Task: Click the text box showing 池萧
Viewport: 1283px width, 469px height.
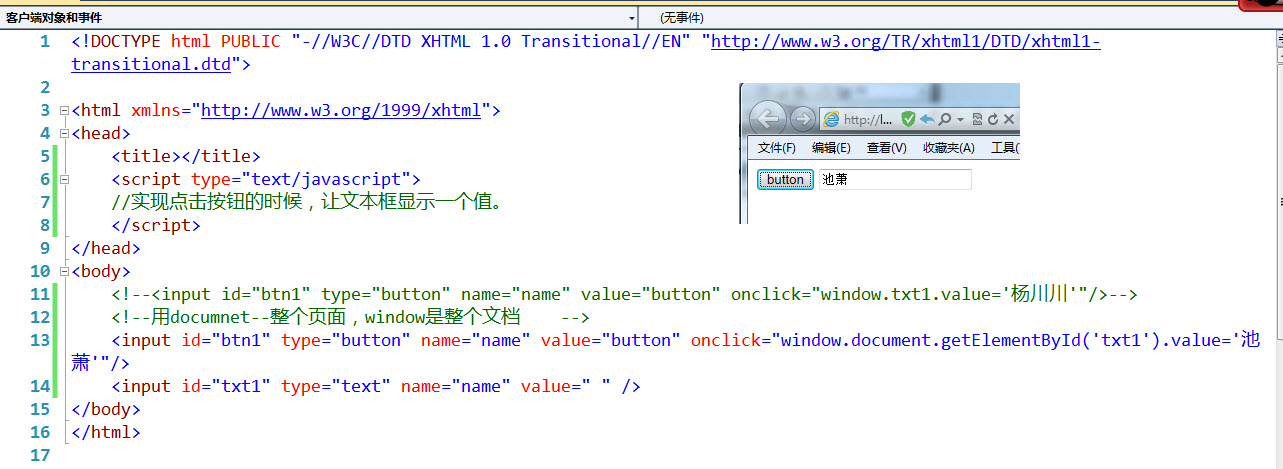Action: (x=895, y=179)
